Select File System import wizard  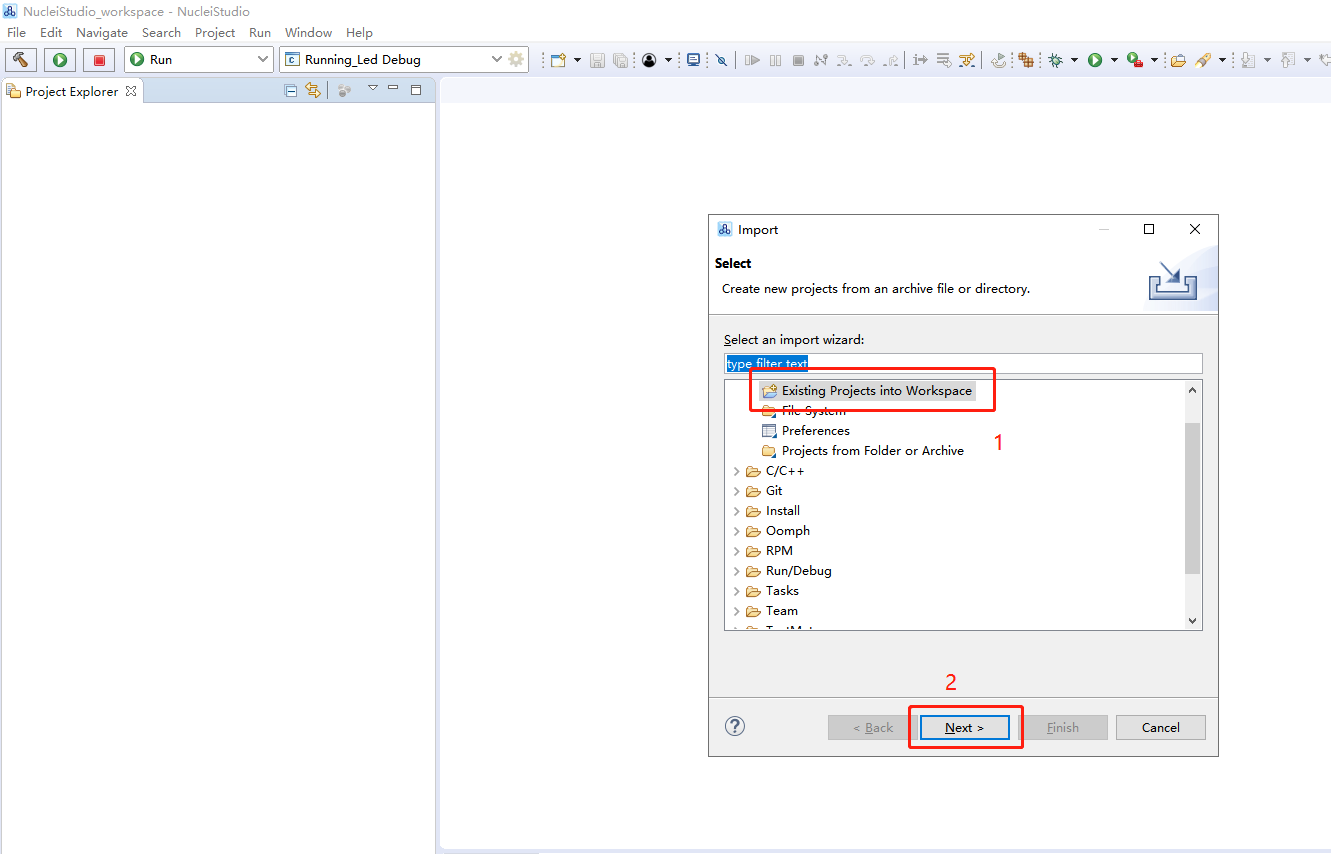point(803,411)
